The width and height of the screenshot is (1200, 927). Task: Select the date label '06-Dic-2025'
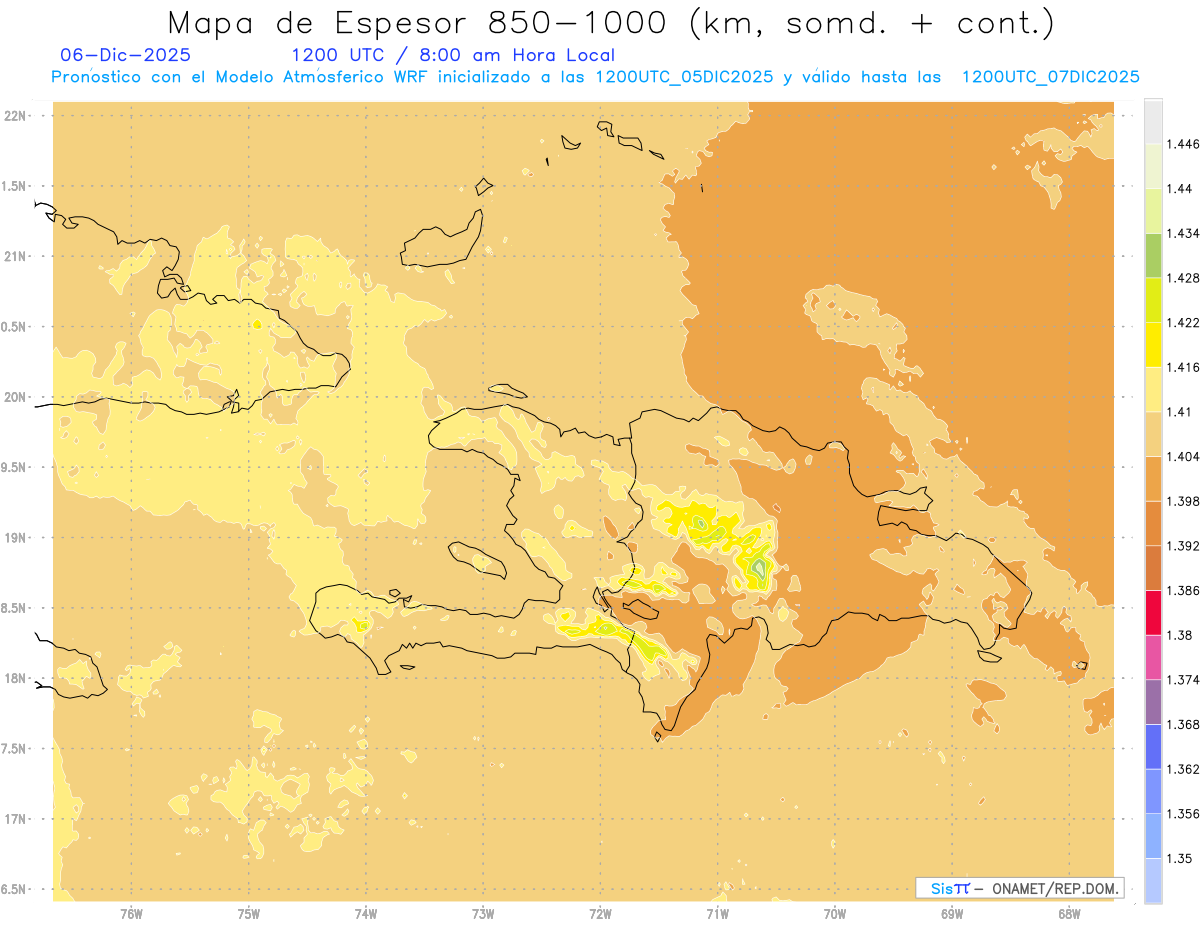126,56
